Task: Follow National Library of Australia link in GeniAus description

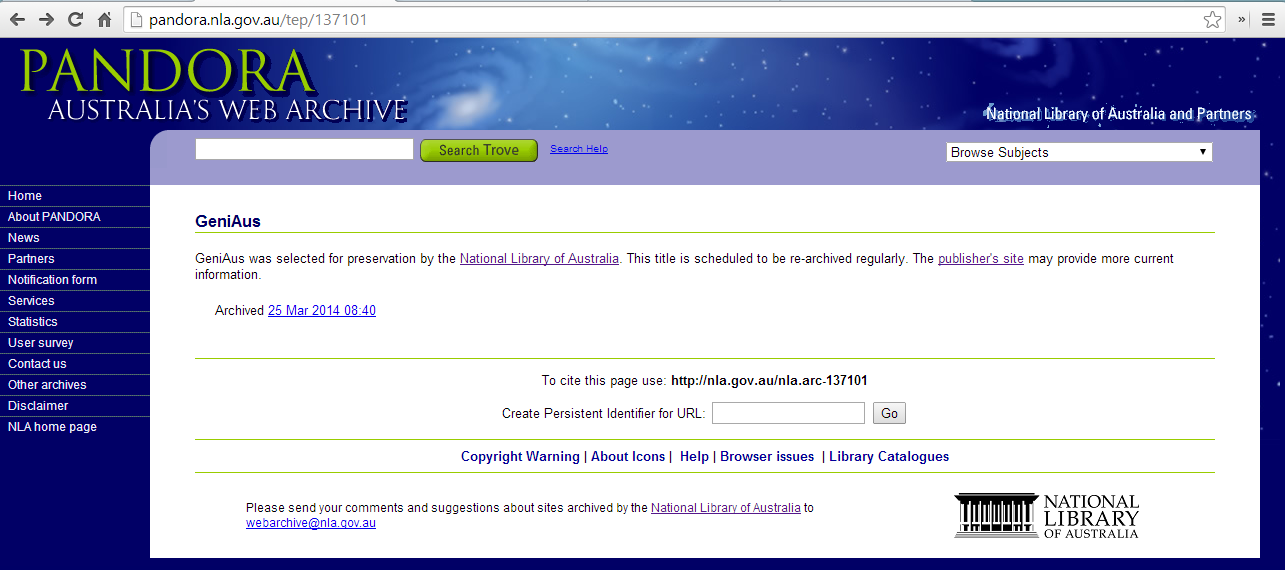Action: coord(539,259)
